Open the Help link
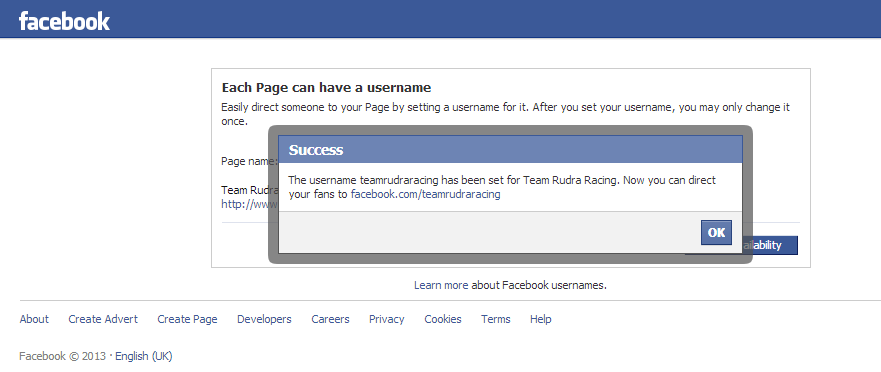Screen dimensions: 881x372 click(541, 319)
